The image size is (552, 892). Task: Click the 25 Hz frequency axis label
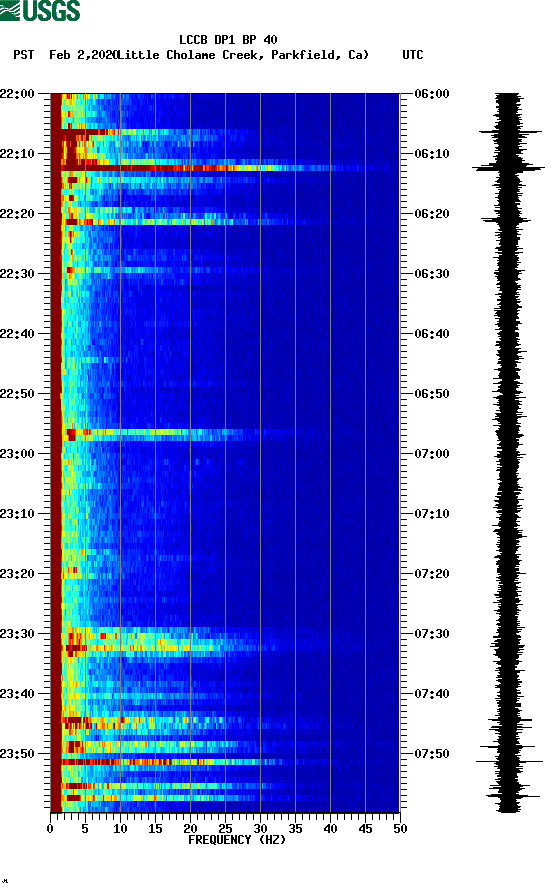[x=225, y=829]
